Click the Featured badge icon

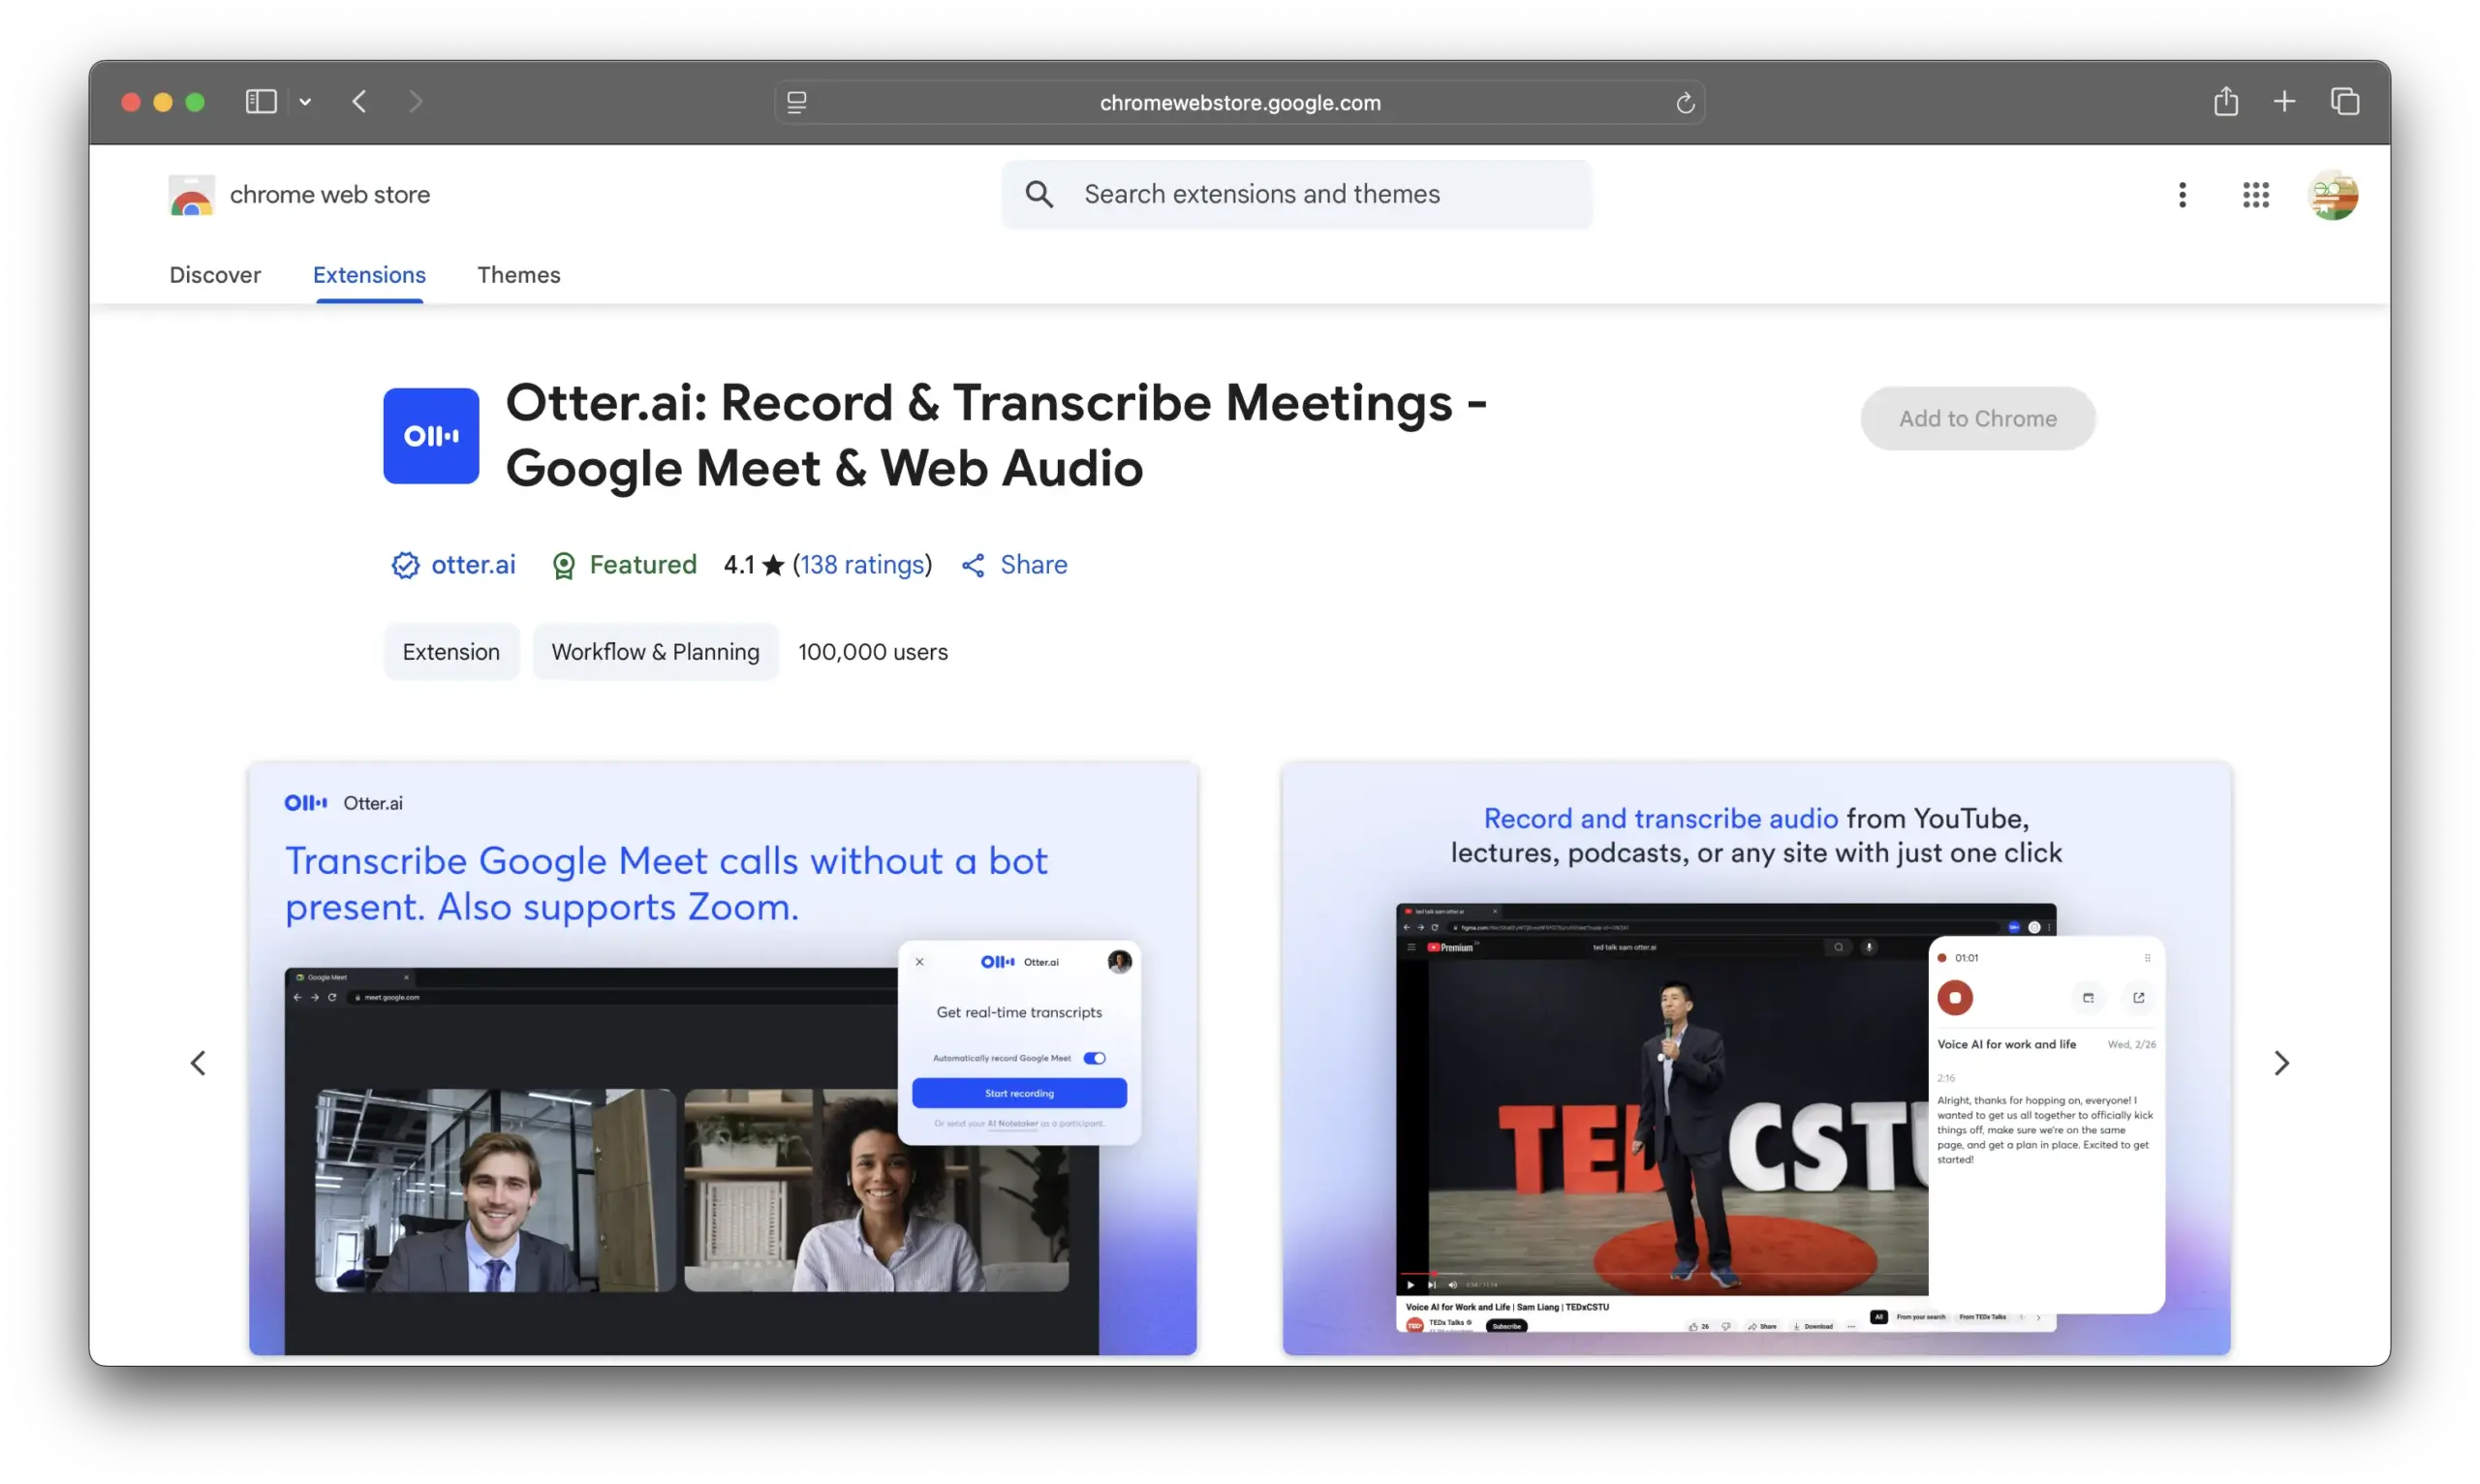pos(563,566)
